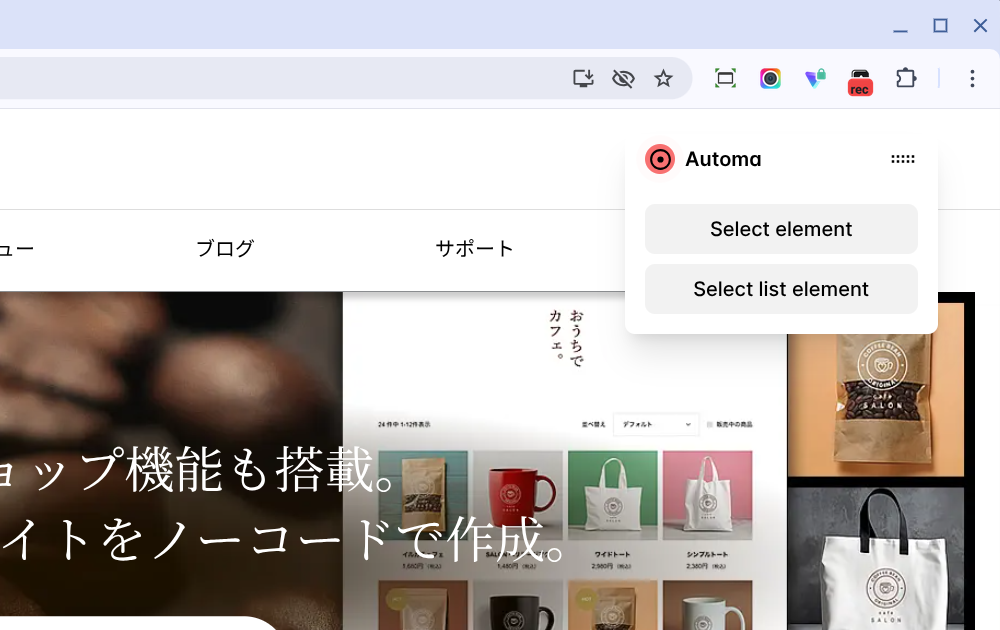Open the Chrome three-dot menu
1000x630 pixels.
coord(972,78)
